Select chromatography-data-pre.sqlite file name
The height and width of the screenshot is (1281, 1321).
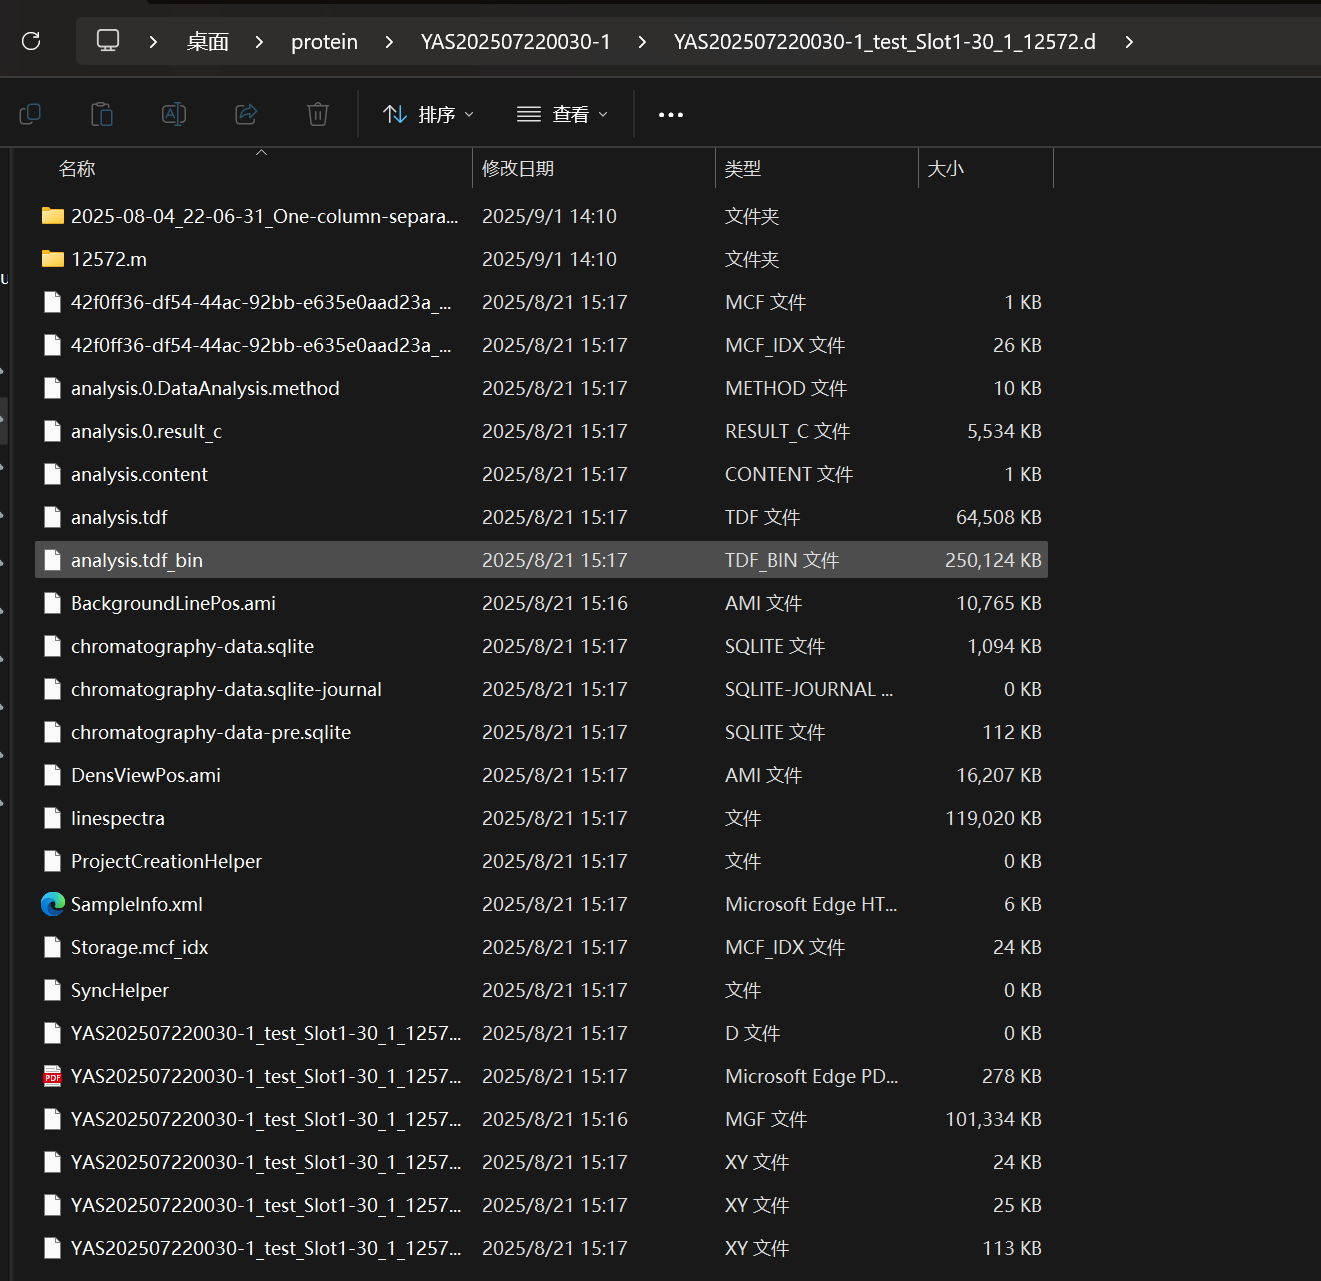211,732
